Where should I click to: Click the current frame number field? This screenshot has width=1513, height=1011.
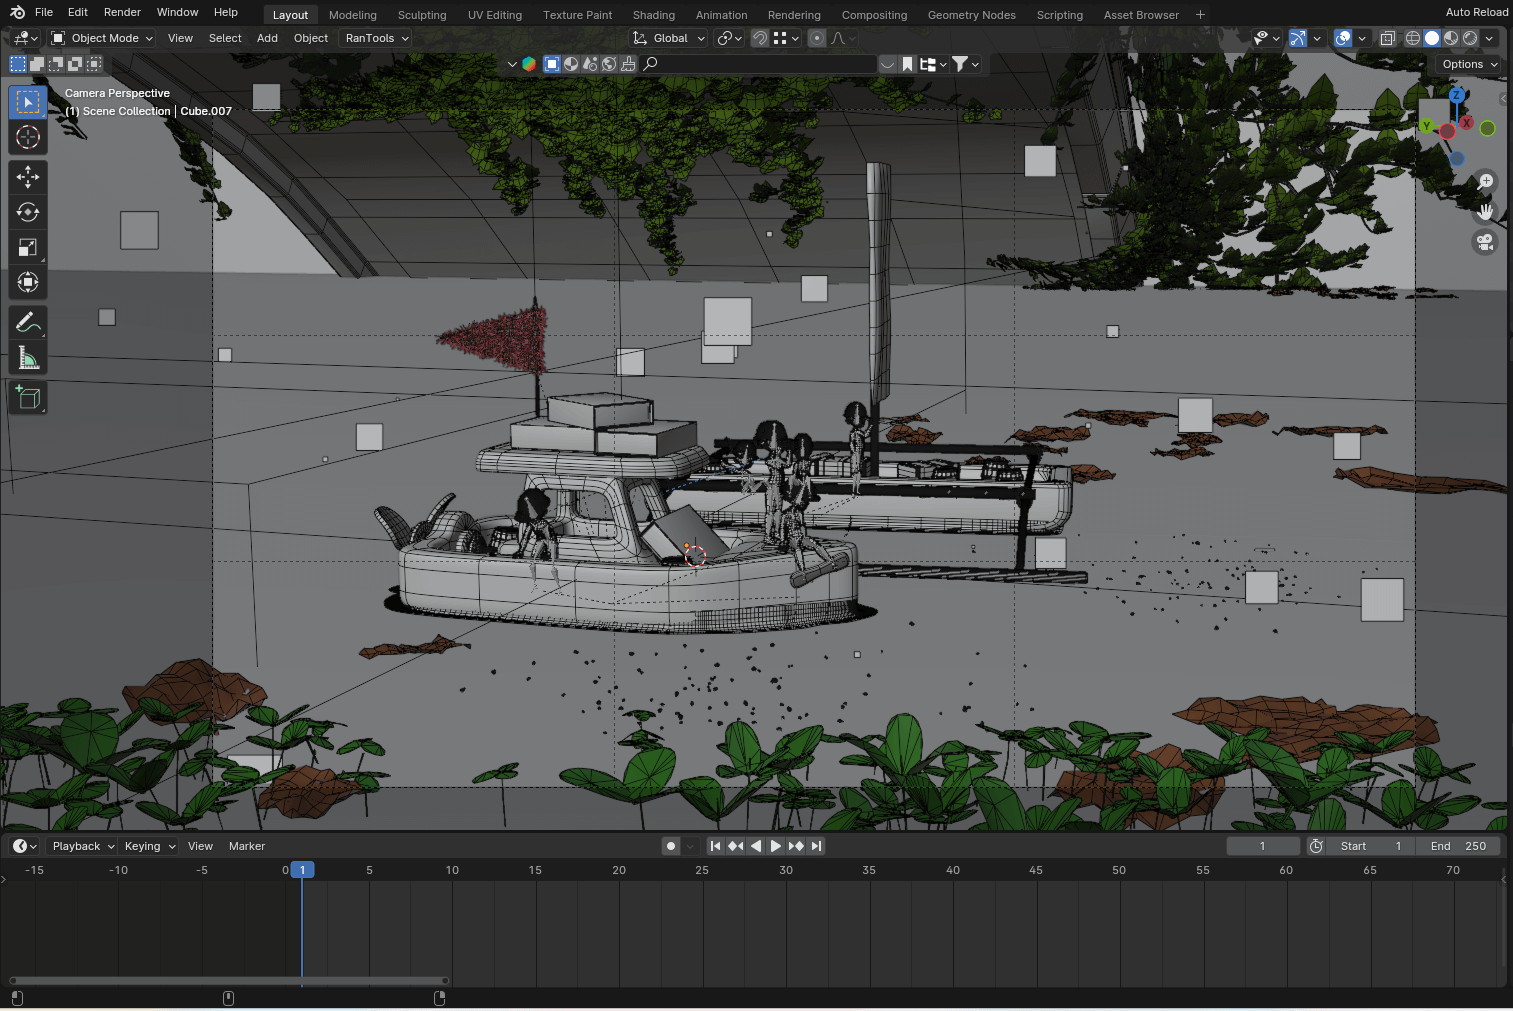1263,846
